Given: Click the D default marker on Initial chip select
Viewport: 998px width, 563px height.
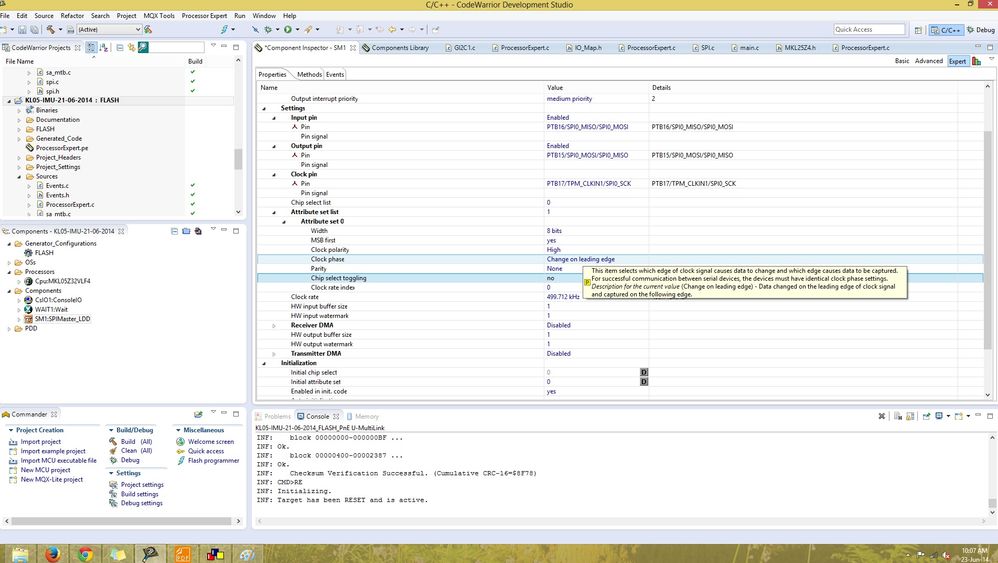Looking at the screenshot, I should coord(643,372).
